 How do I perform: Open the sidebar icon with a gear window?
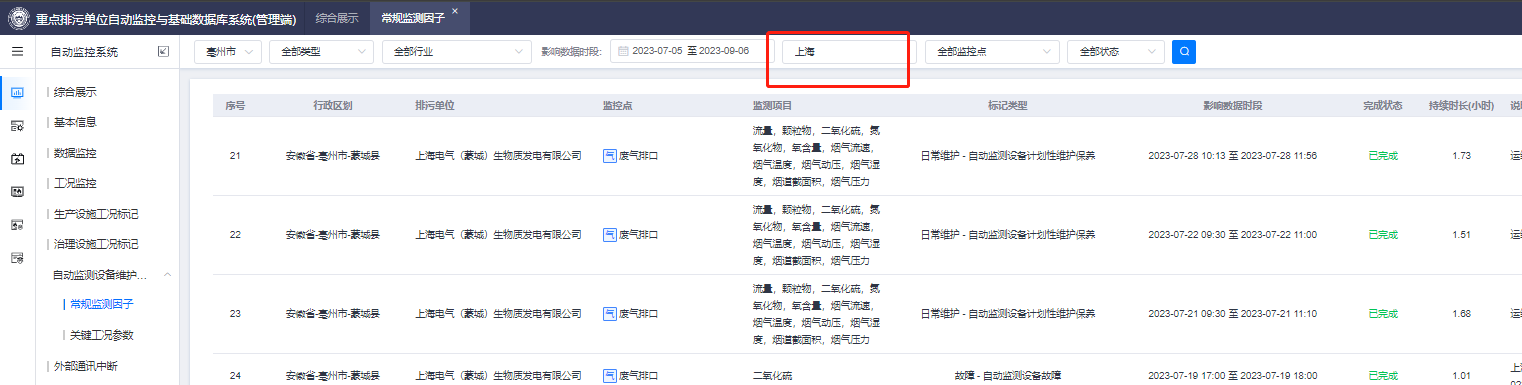(17, 125)
